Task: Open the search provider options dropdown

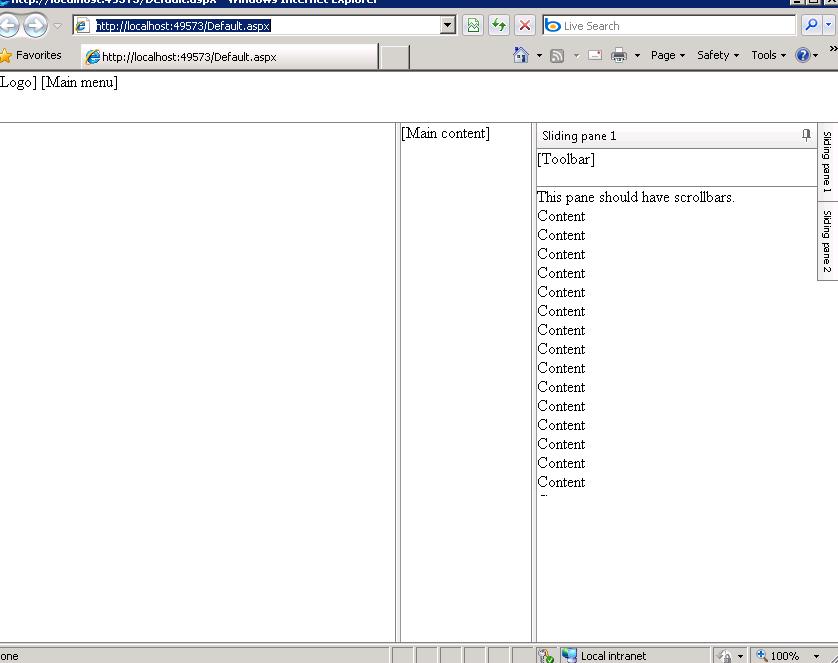Action: 829,25
